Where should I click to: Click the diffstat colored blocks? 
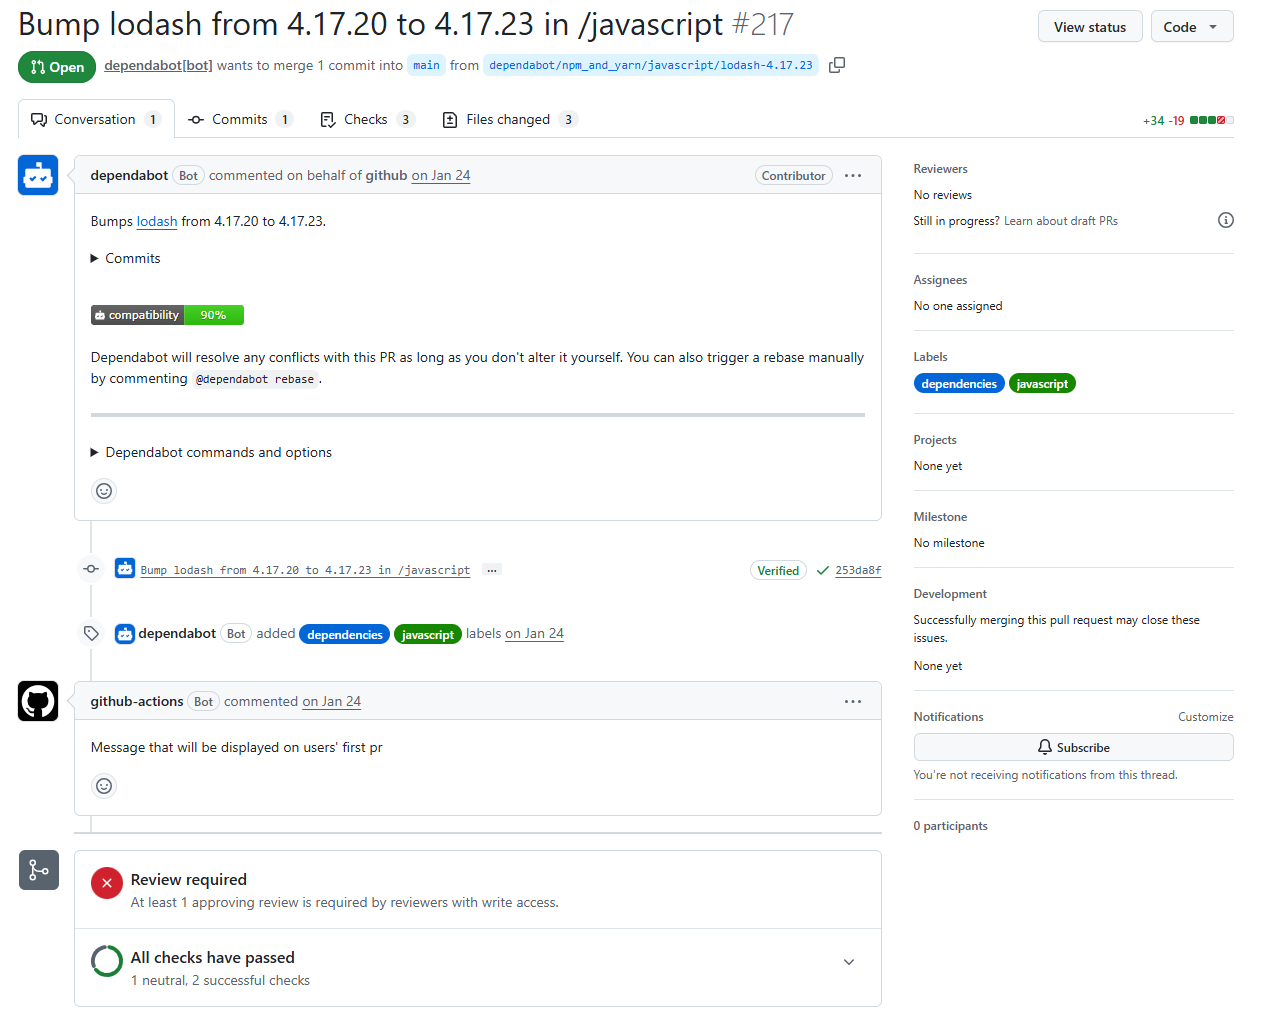click(1212, 120)
